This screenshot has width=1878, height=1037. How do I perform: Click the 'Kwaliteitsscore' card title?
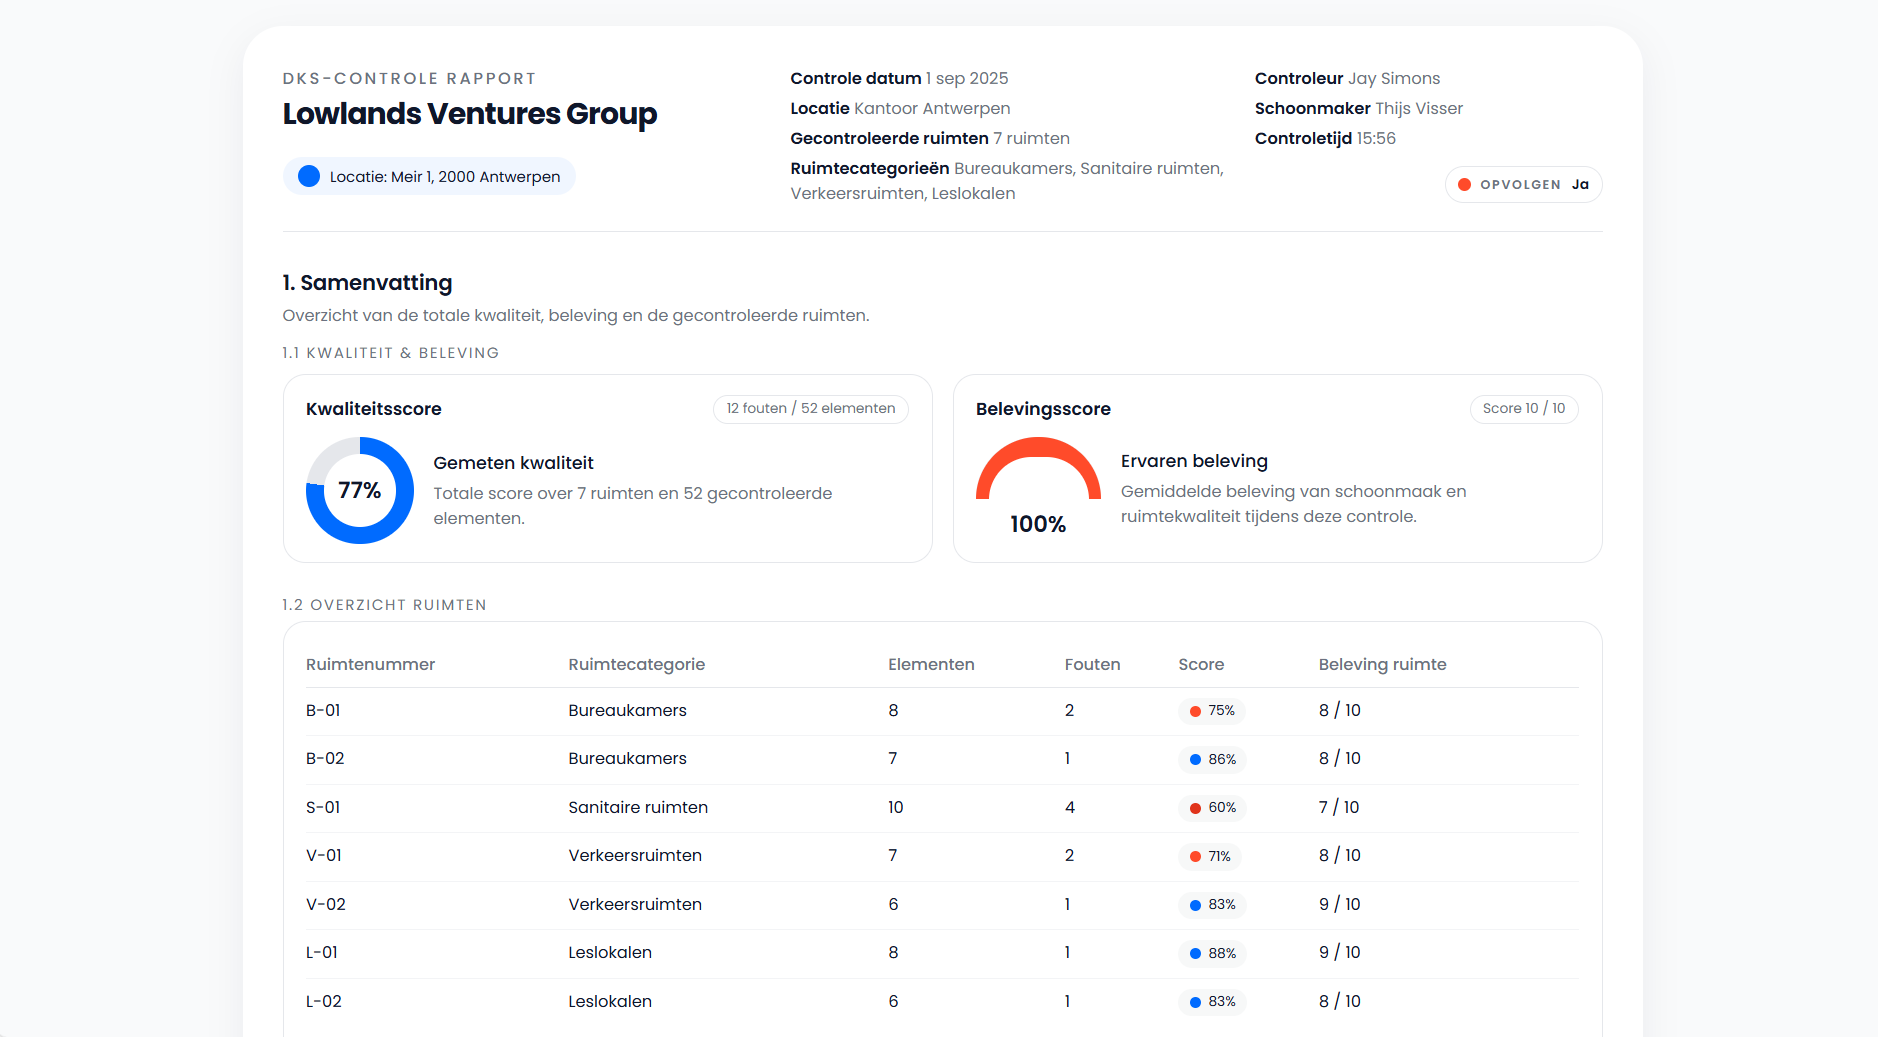[x=374, y=409]
